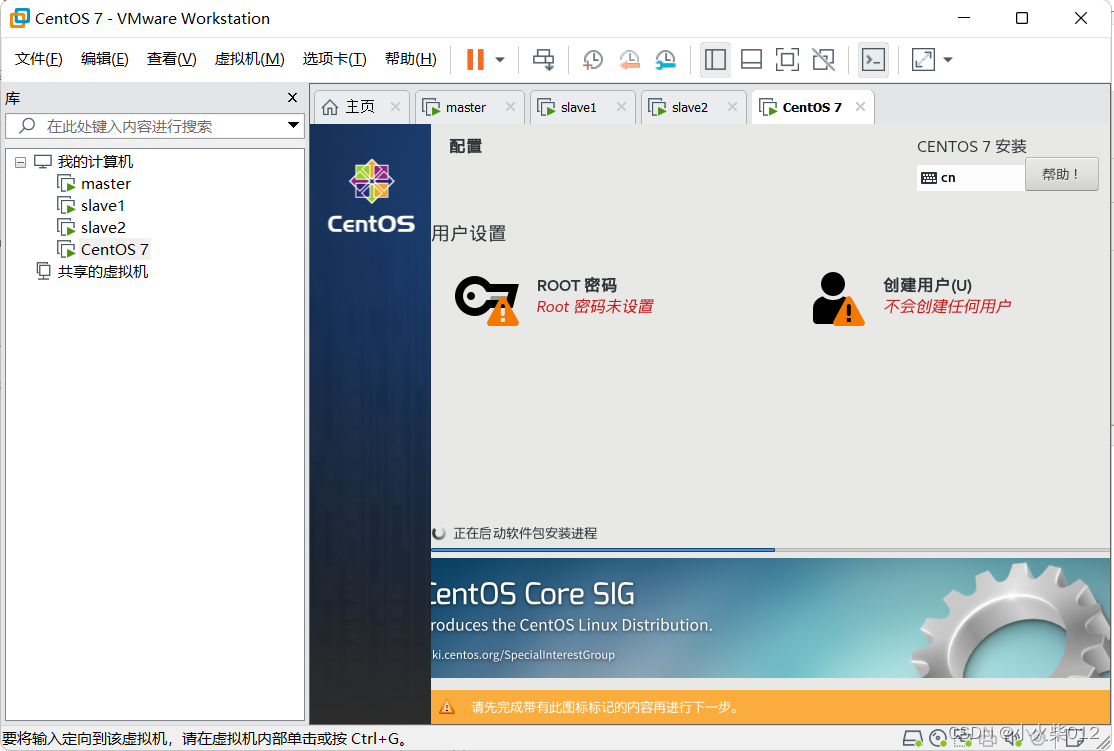
Task: Close the 主页 home tab
Action: coord(395,107)
